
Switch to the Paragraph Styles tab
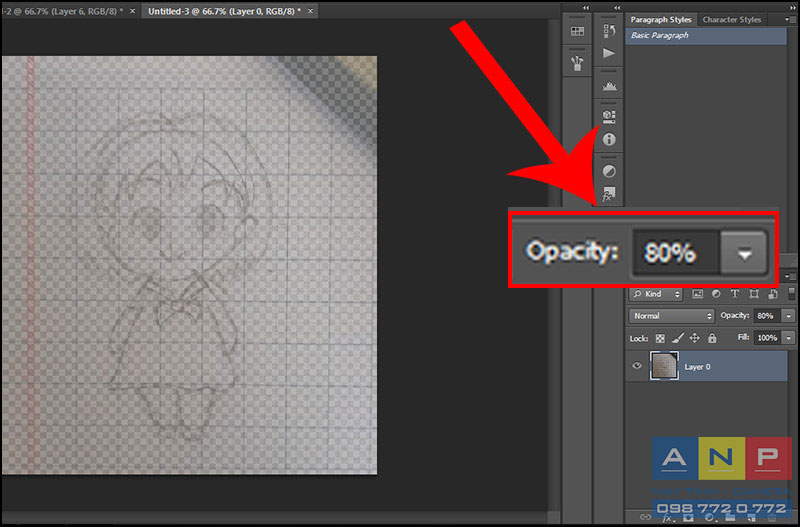pyautogui.click(x=661, y=20)
